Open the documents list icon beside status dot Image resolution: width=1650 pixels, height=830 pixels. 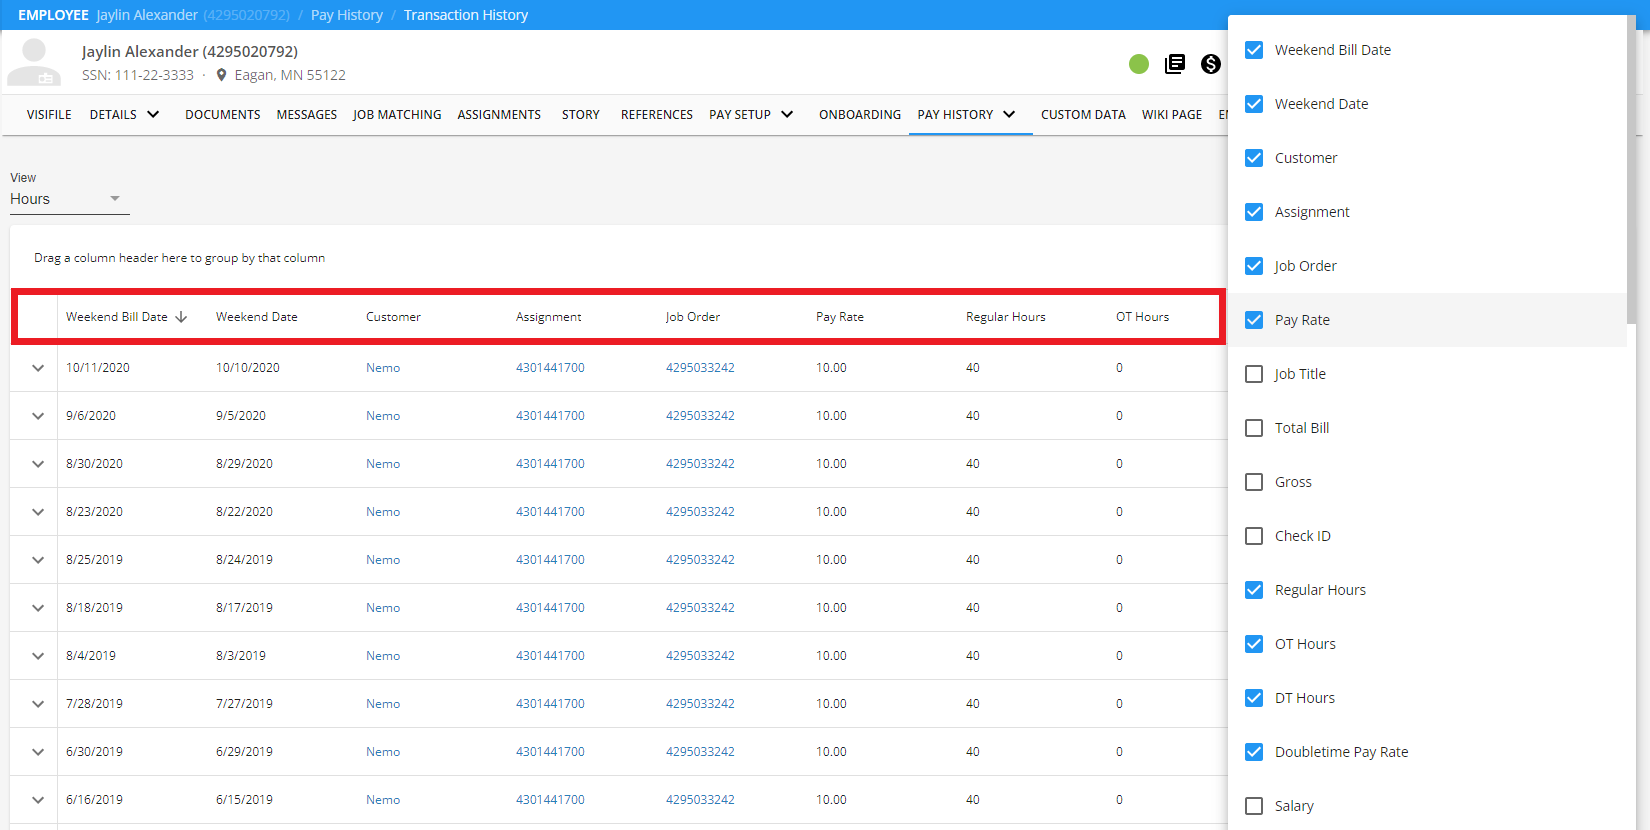click(x=1175, y=64)
